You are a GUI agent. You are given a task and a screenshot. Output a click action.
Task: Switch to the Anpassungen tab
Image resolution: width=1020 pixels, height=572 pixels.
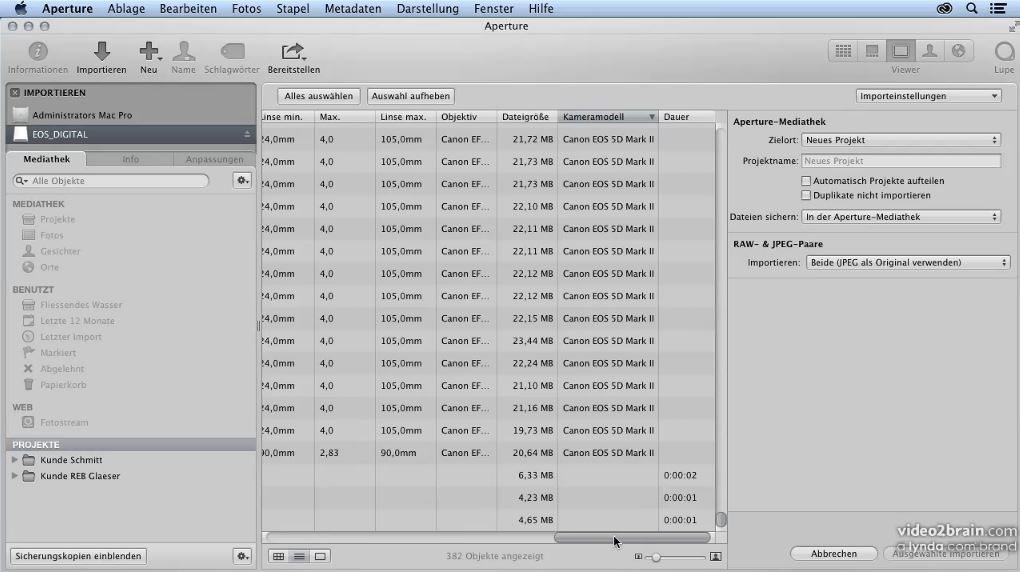coord(215,159)
